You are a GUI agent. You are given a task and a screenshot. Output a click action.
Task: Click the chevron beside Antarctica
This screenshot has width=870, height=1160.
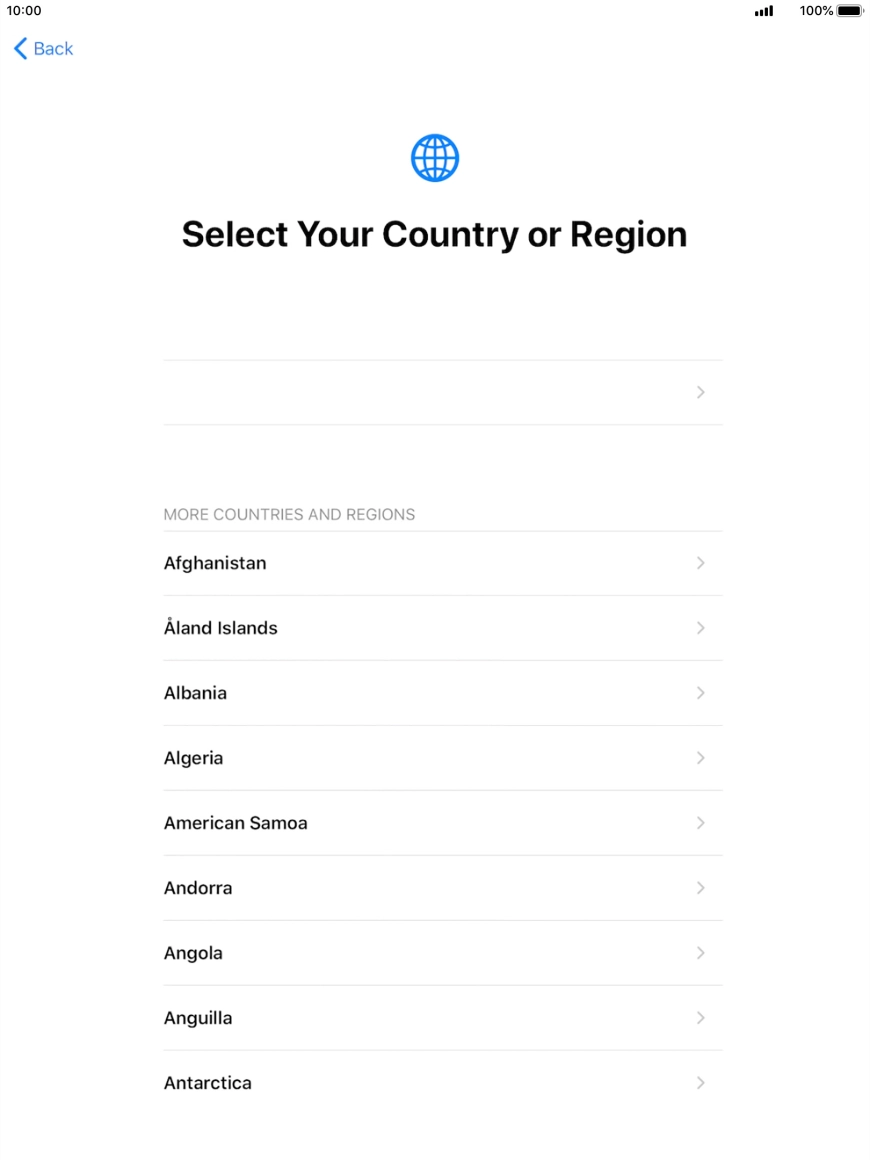point(700,1082)
